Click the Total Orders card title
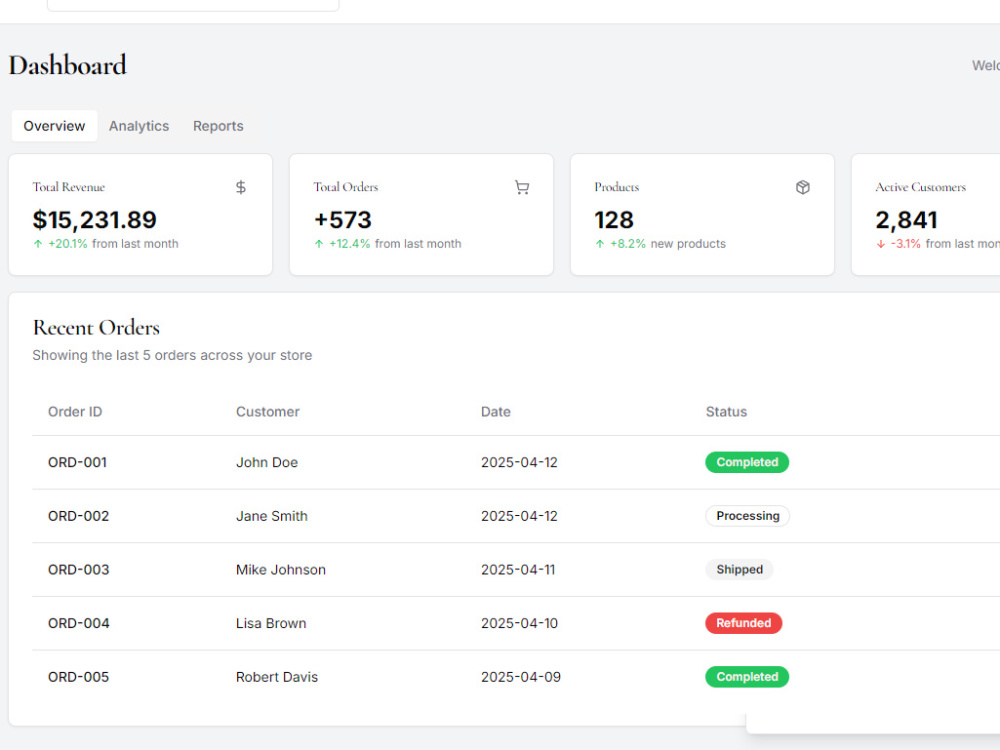This screenshot has width=1000, height=750. pyautogui.click(x=346, y=187)
